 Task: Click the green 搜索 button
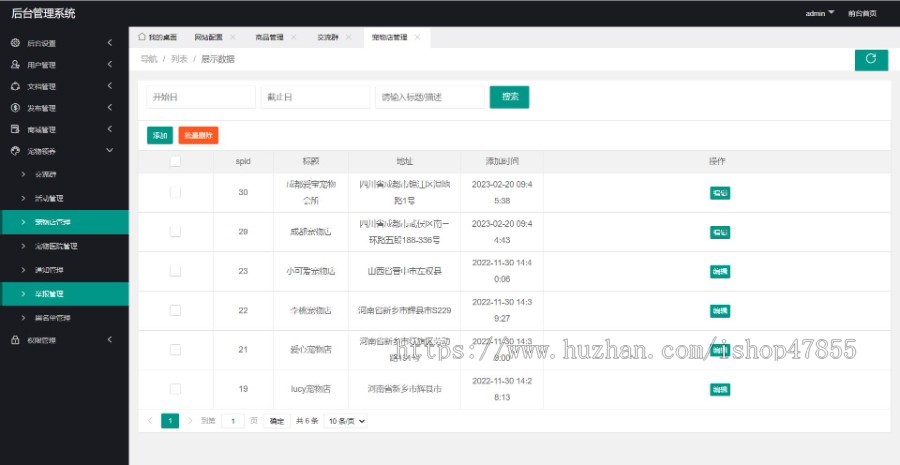509,97
